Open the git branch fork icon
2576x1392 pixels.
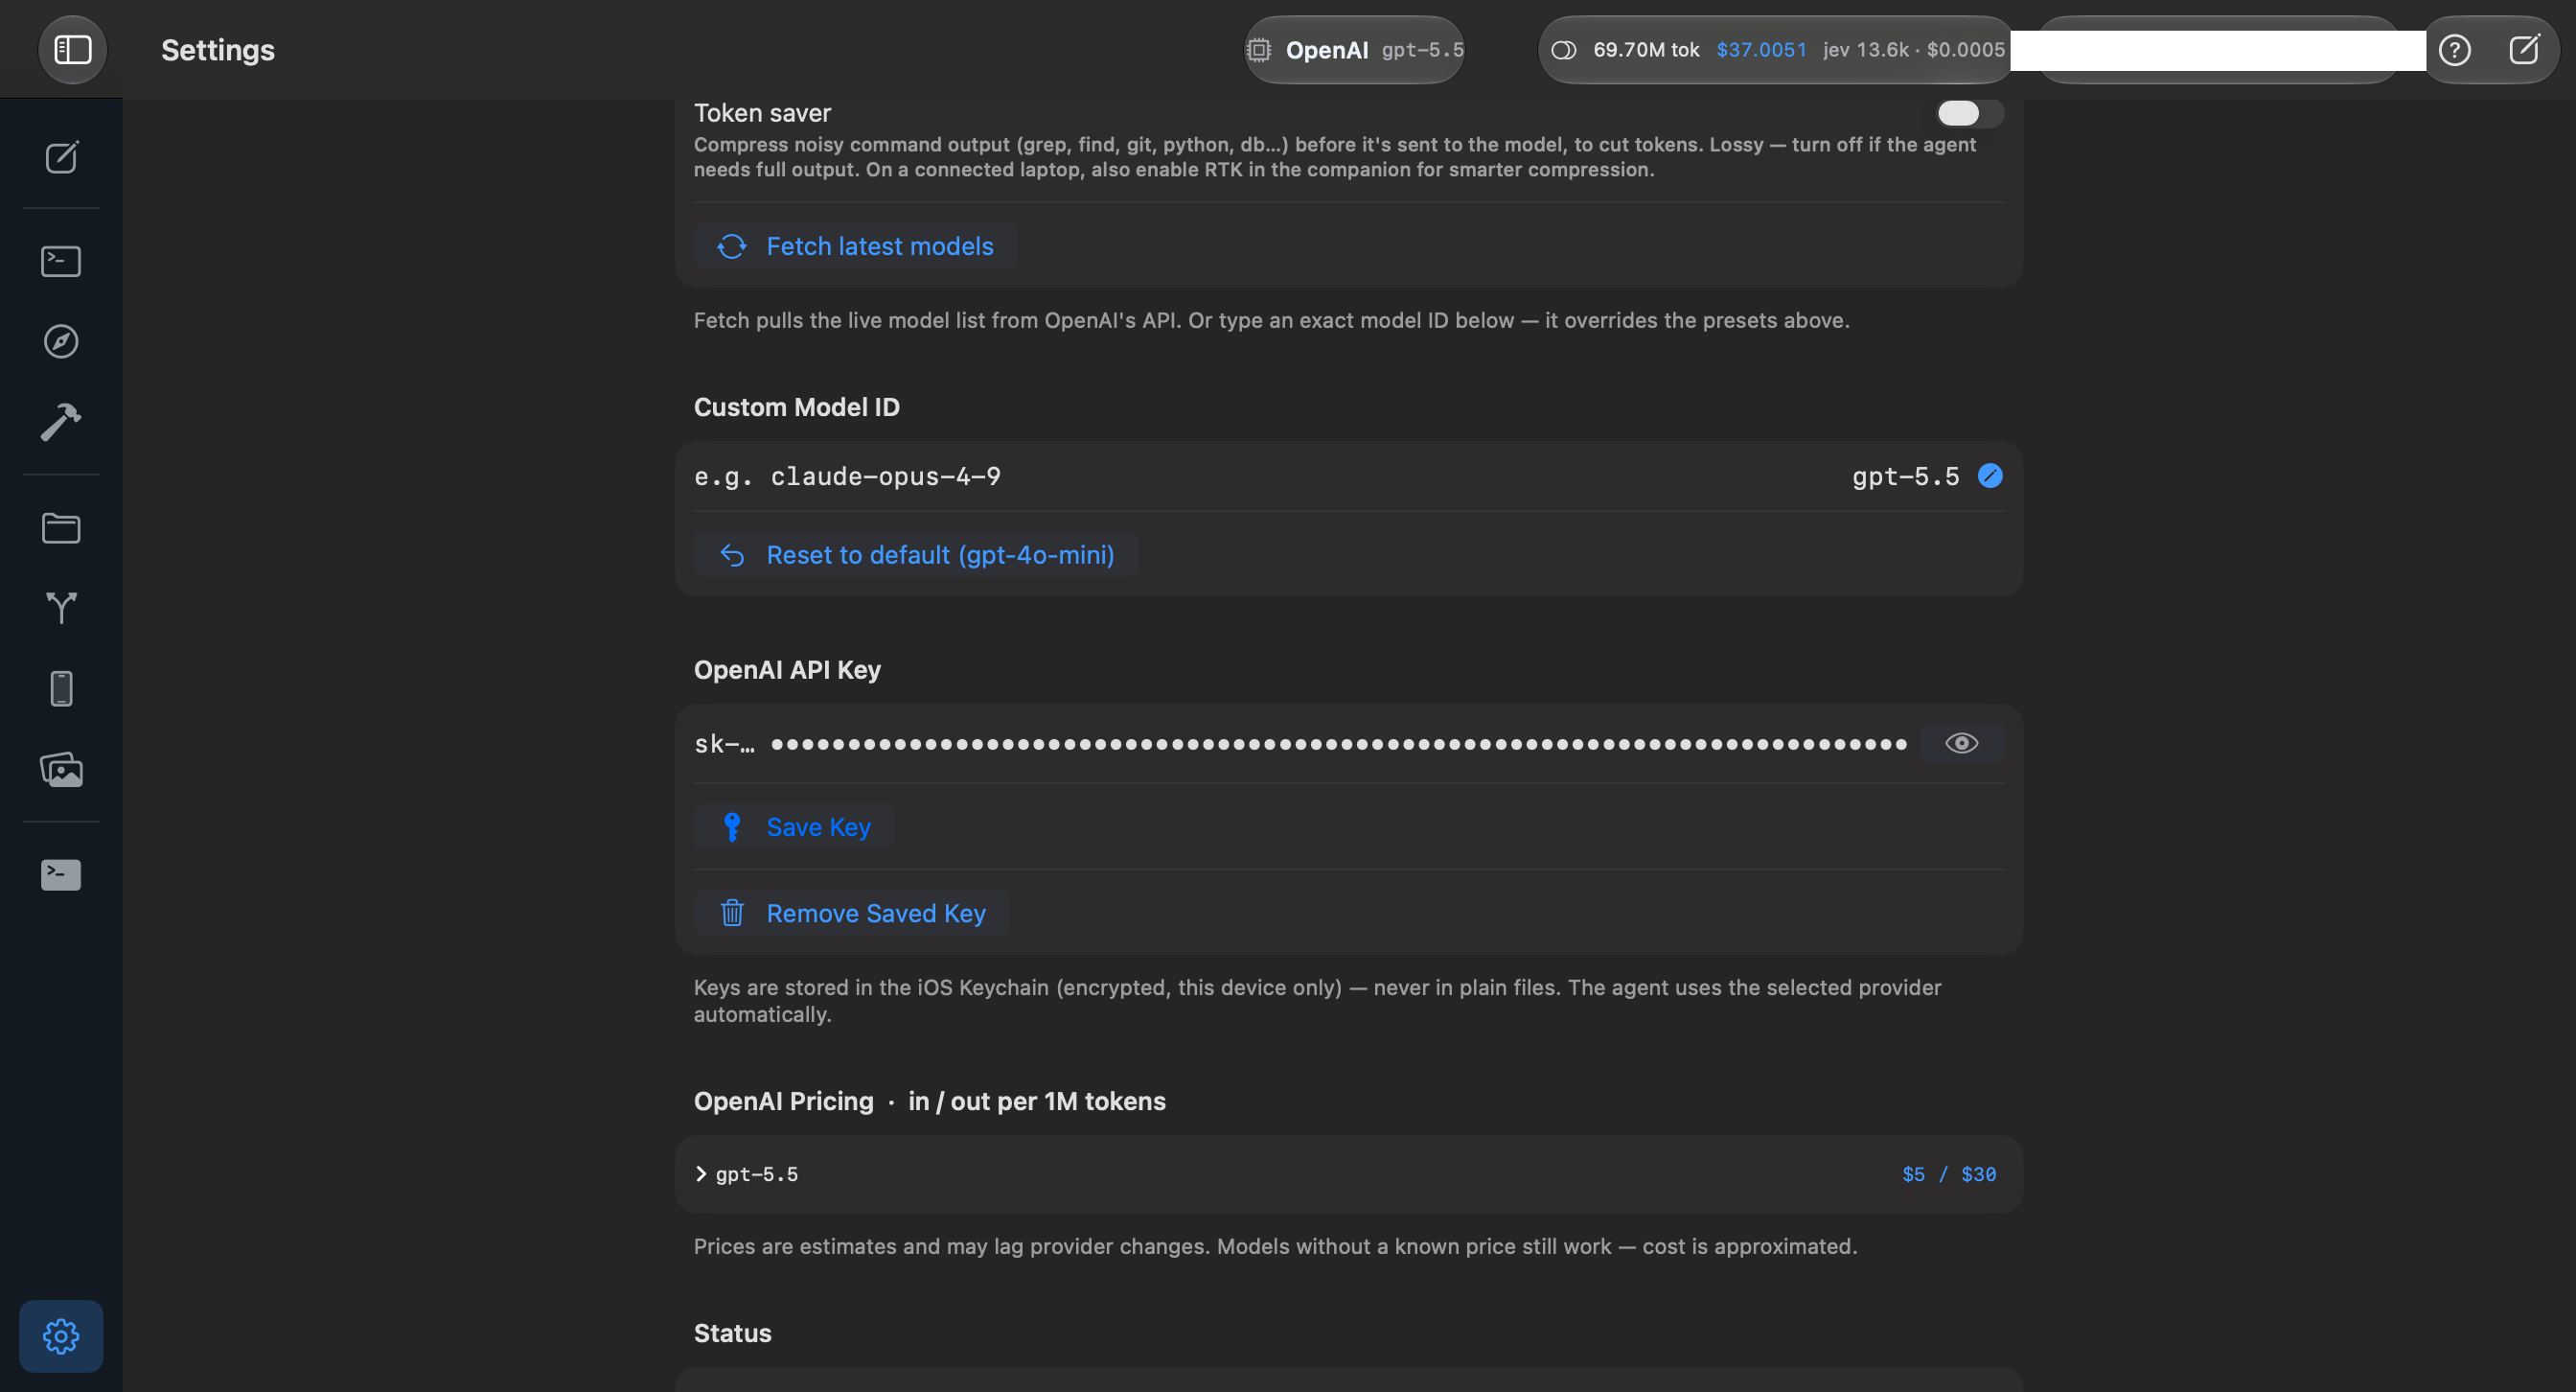click(x=61, y=607)
